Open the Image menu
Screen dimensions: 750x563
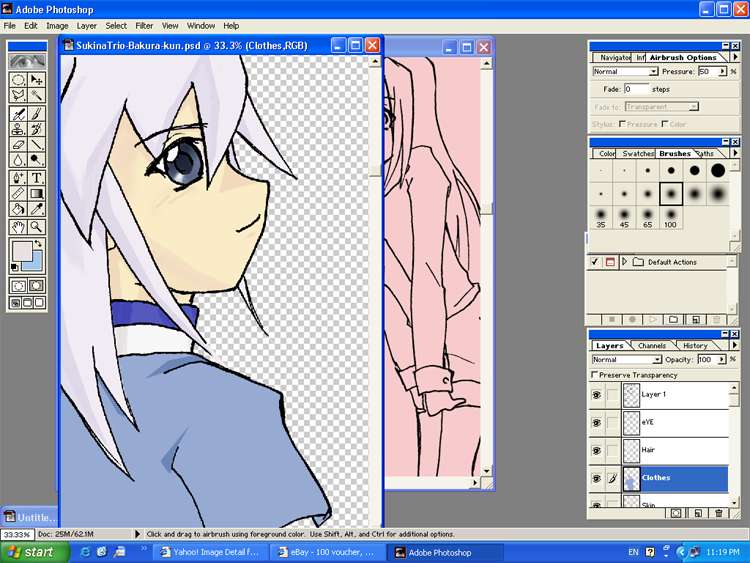coord(57,26)
